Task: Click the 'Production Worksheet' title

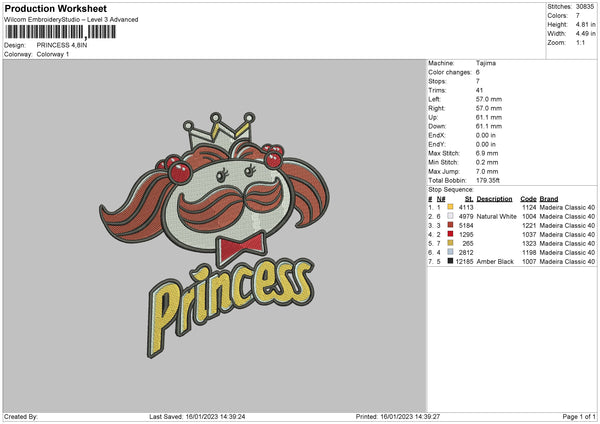Action: click(x=56, y=8)
